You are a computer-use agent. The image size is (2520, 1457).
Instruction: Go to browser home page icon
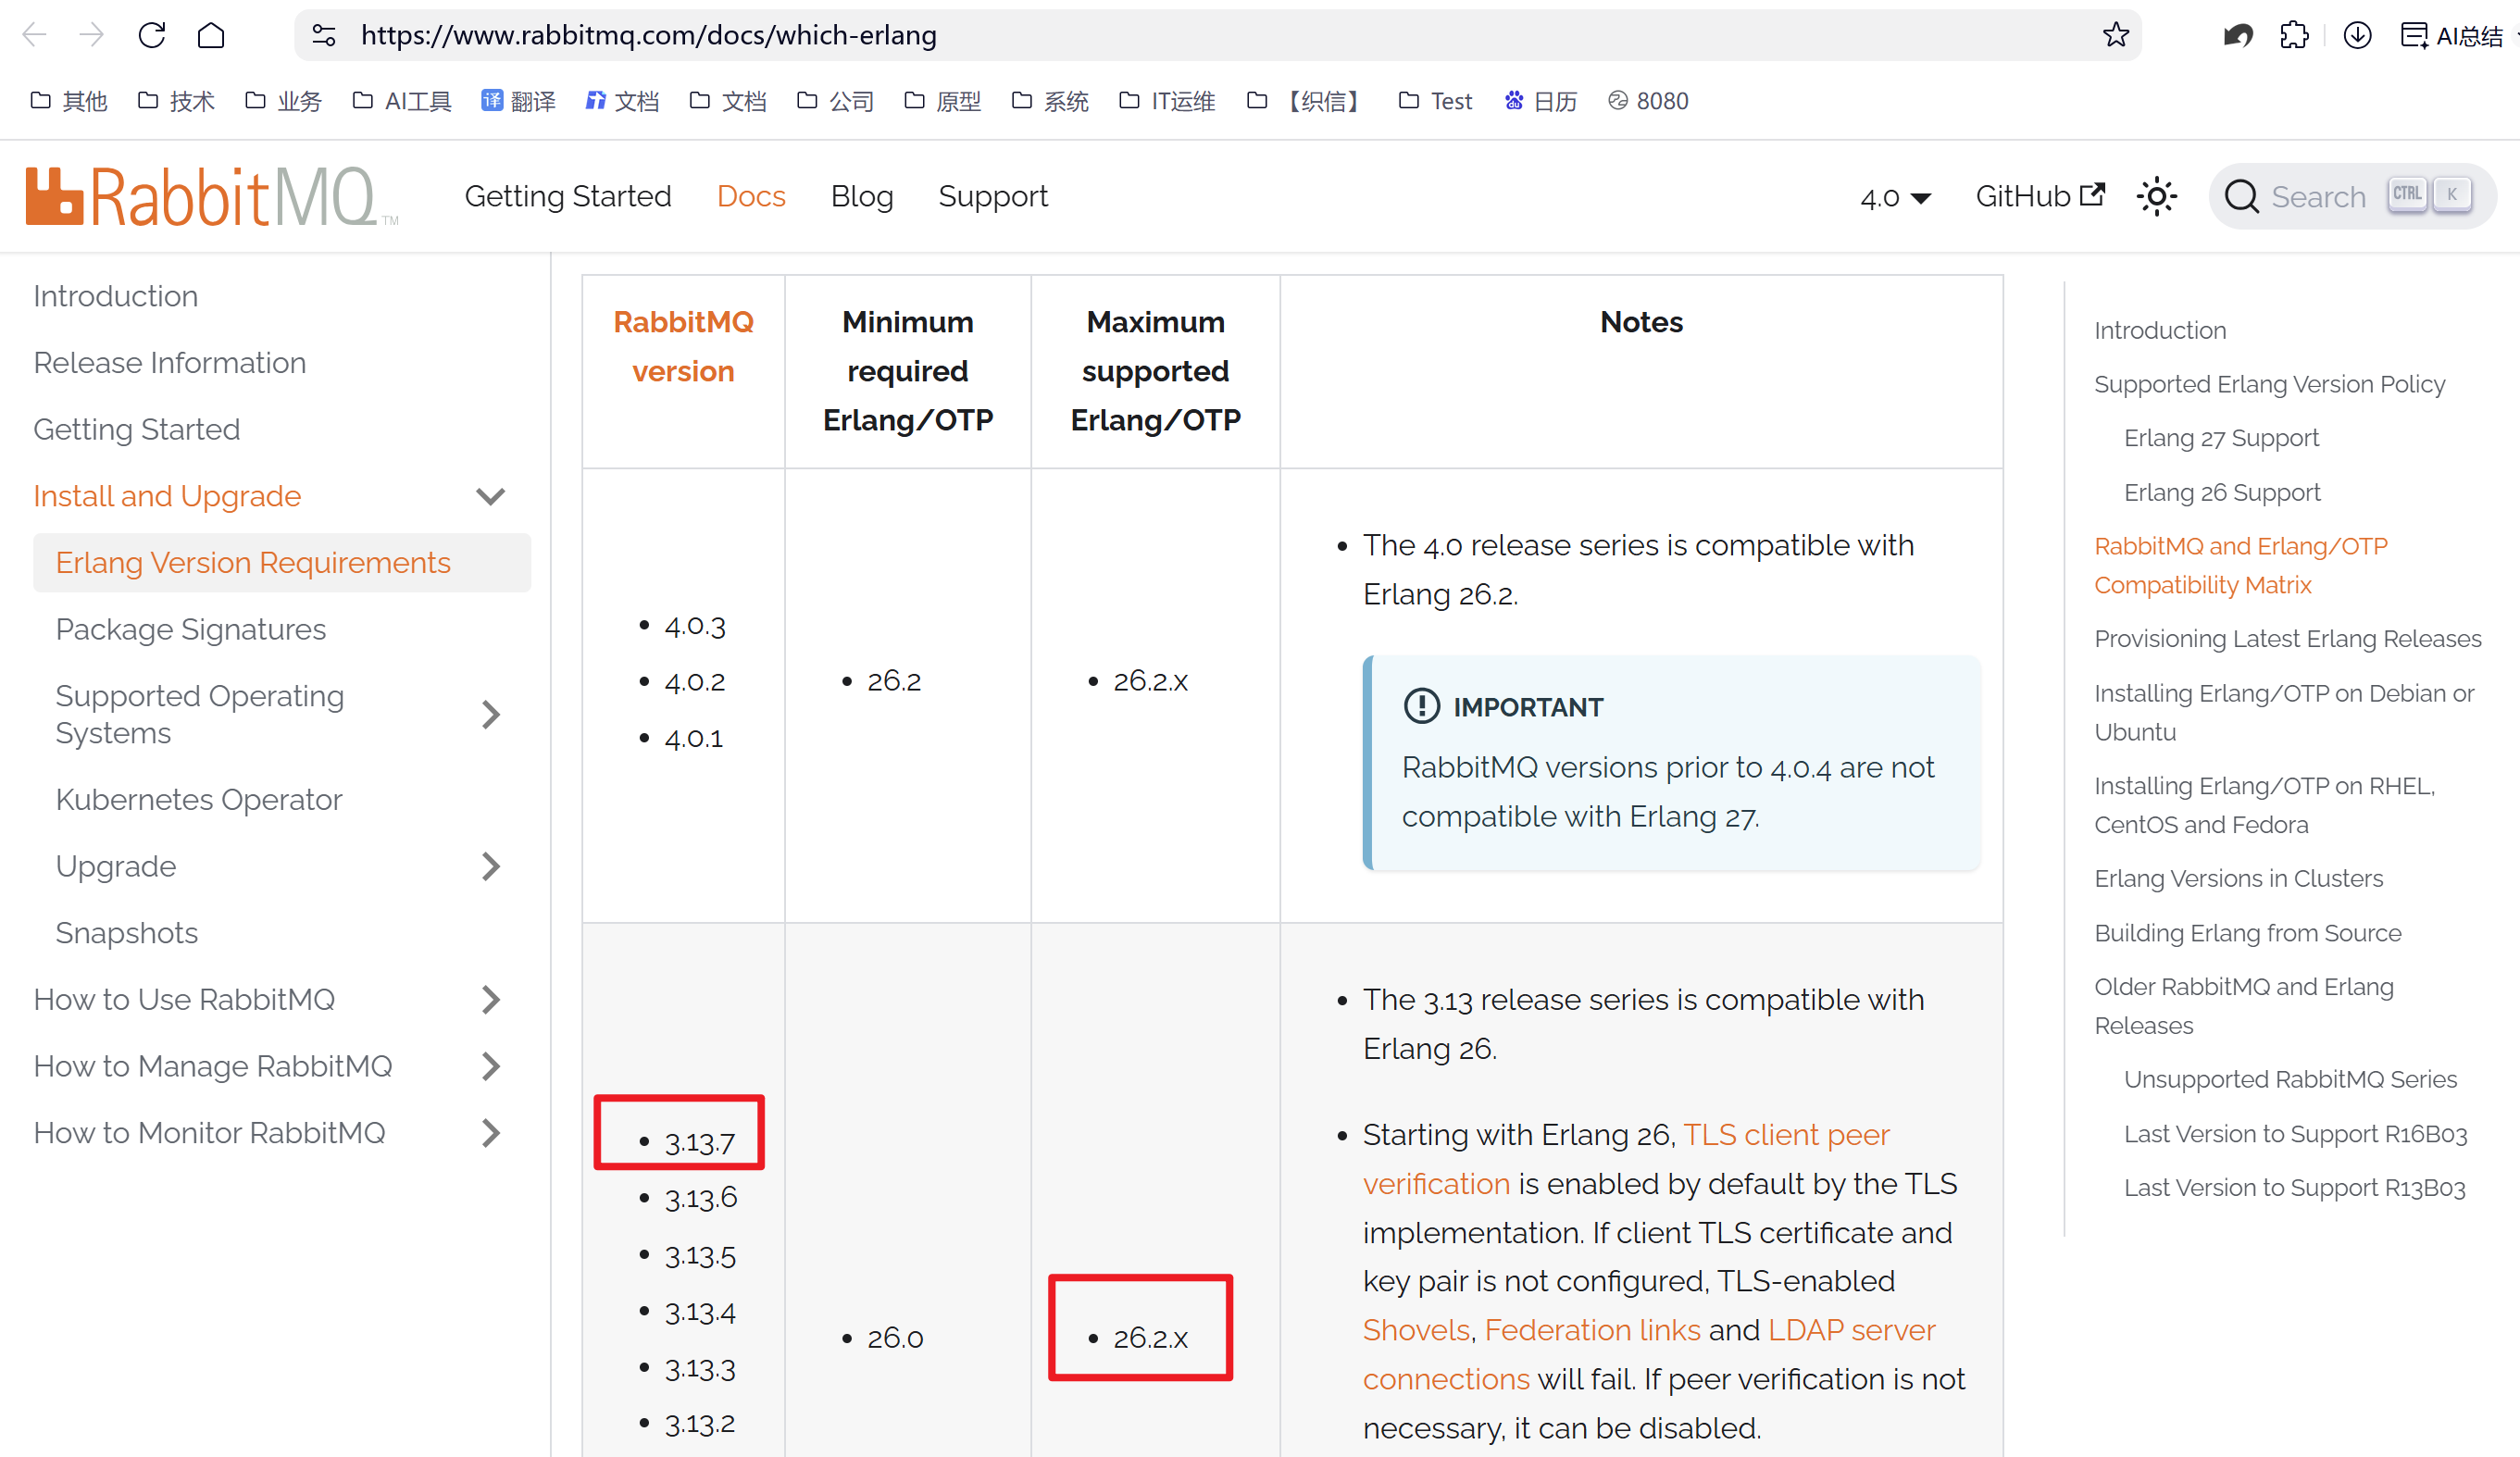[211, 35]
